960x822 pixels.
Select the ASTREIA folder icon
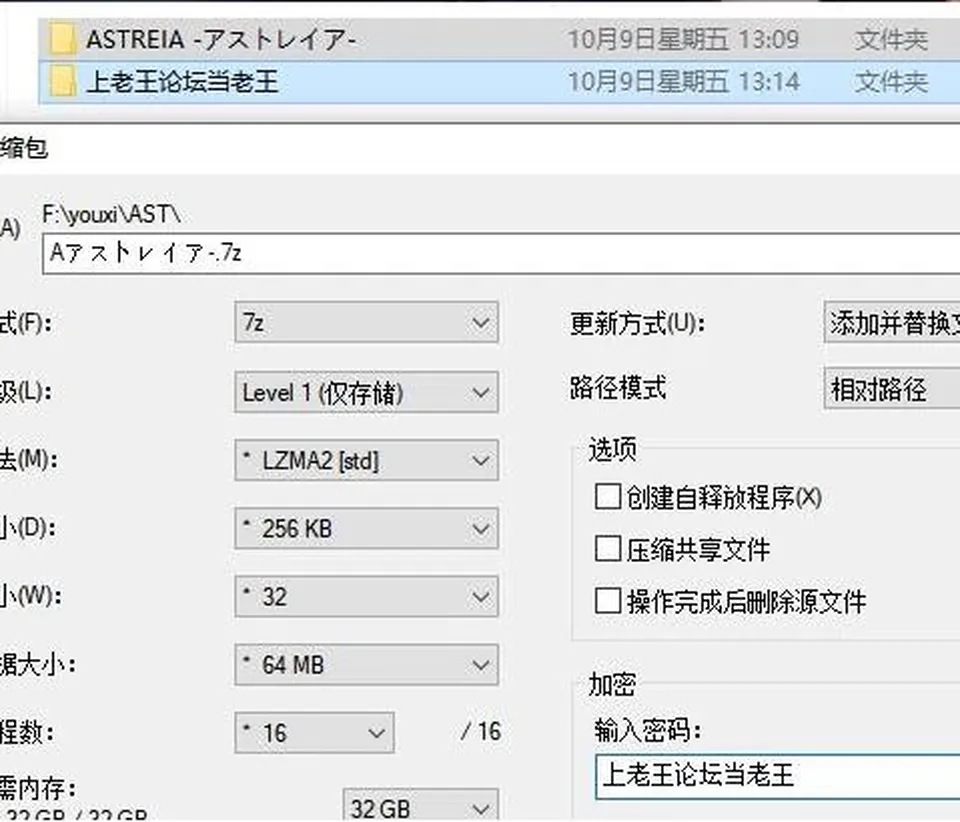(62, 39)
